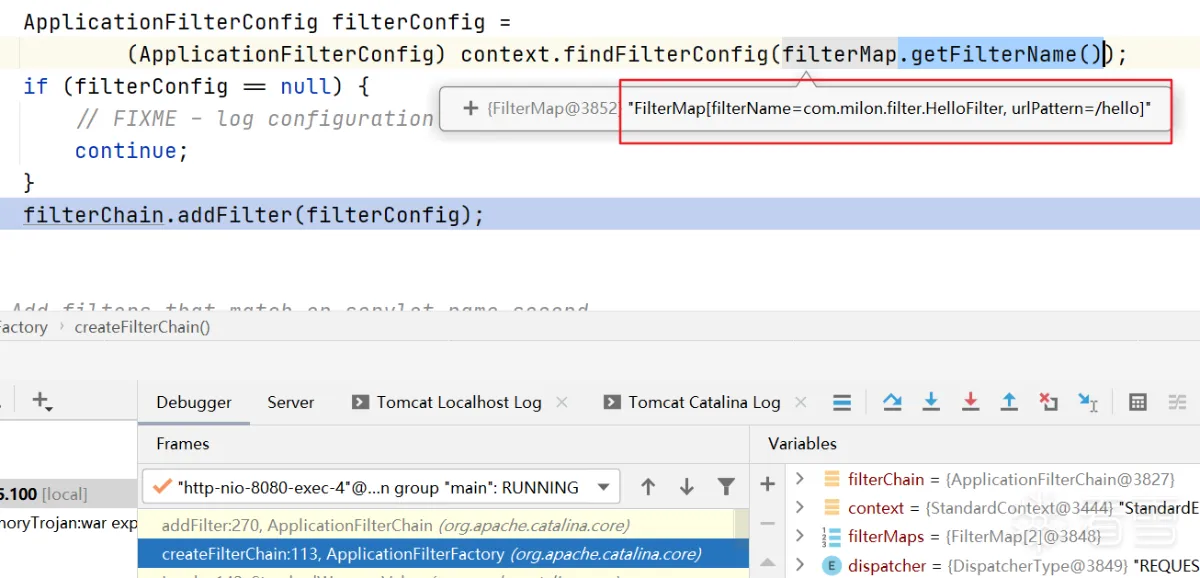The height and width of the screenshot is (578, 1200).
Task: Click the Step Over icon
Action: (x=892, y=402)
